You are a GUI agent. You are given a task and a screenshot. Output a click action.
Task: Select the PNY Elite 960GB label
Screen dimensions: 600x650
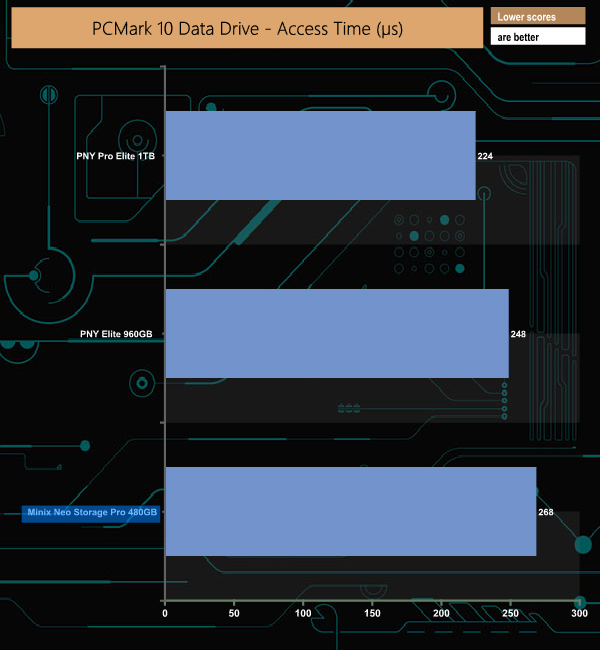click(116, 334)
